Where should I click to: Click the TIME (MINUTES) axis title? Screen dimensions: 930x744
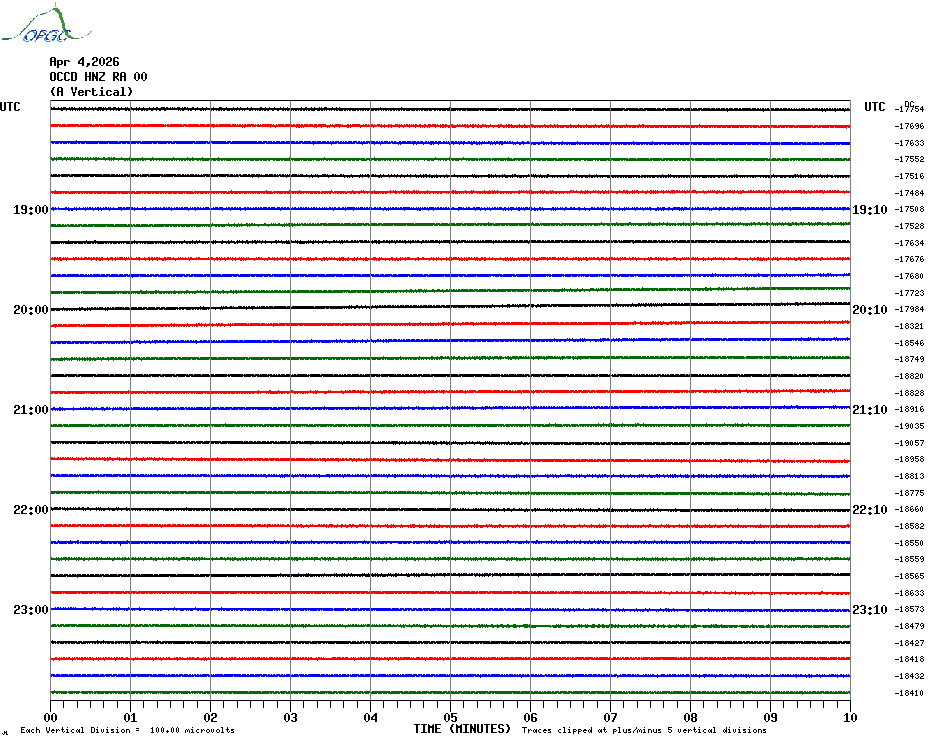[x=462, y=729]
